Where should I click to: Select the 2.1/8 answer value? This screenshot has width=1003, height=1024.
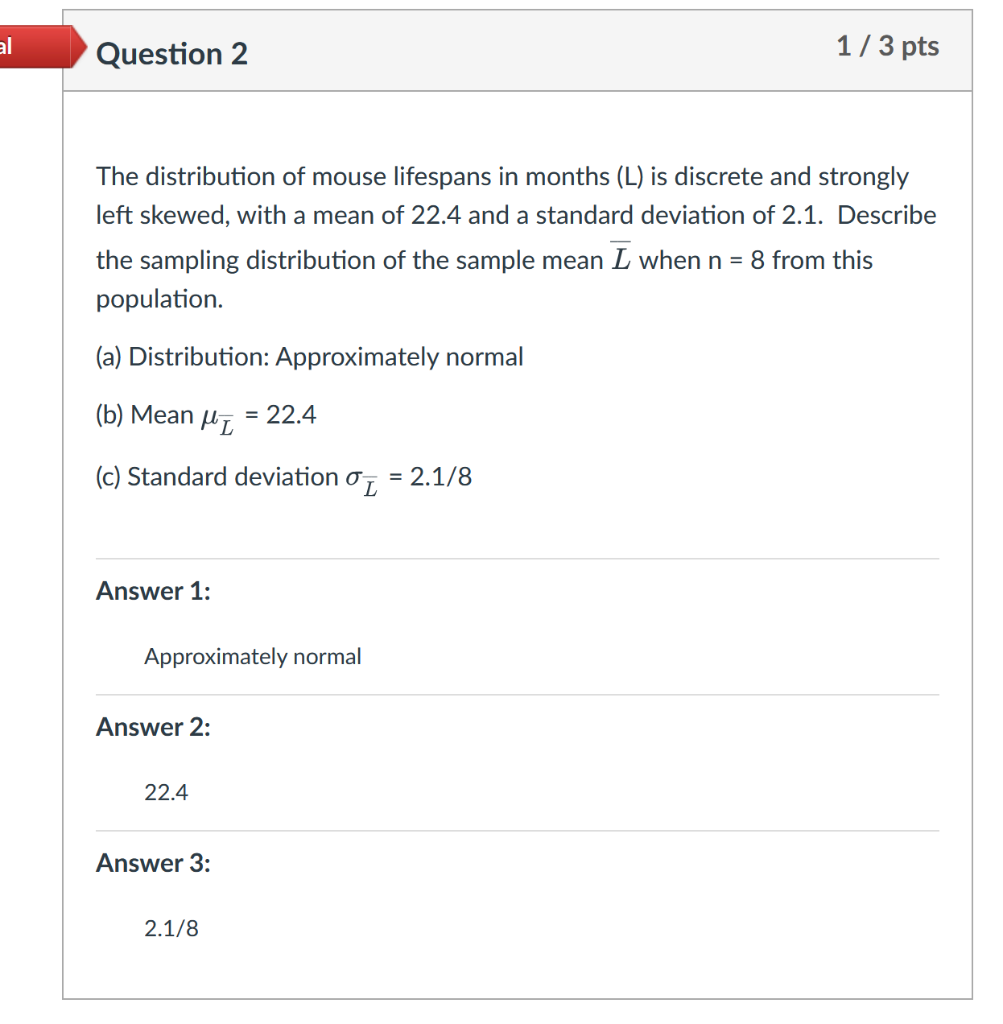(x=171, y=928)
